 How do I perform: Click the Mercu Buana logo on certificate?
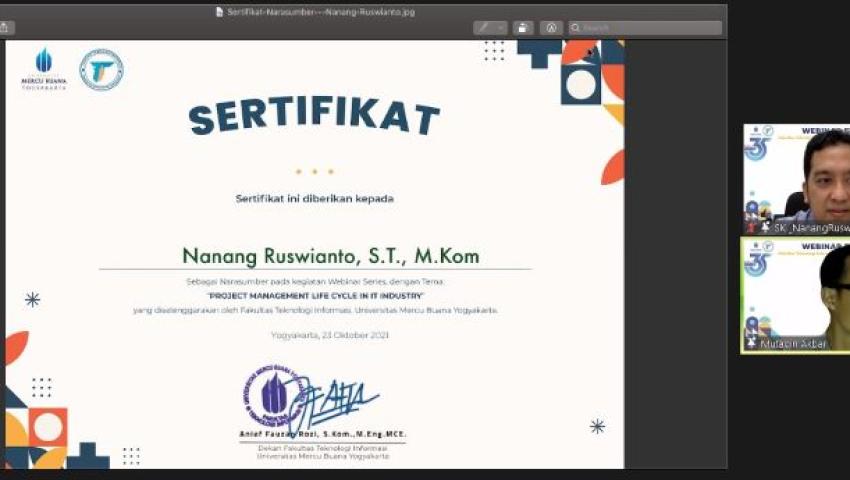(x=44, y=68)
